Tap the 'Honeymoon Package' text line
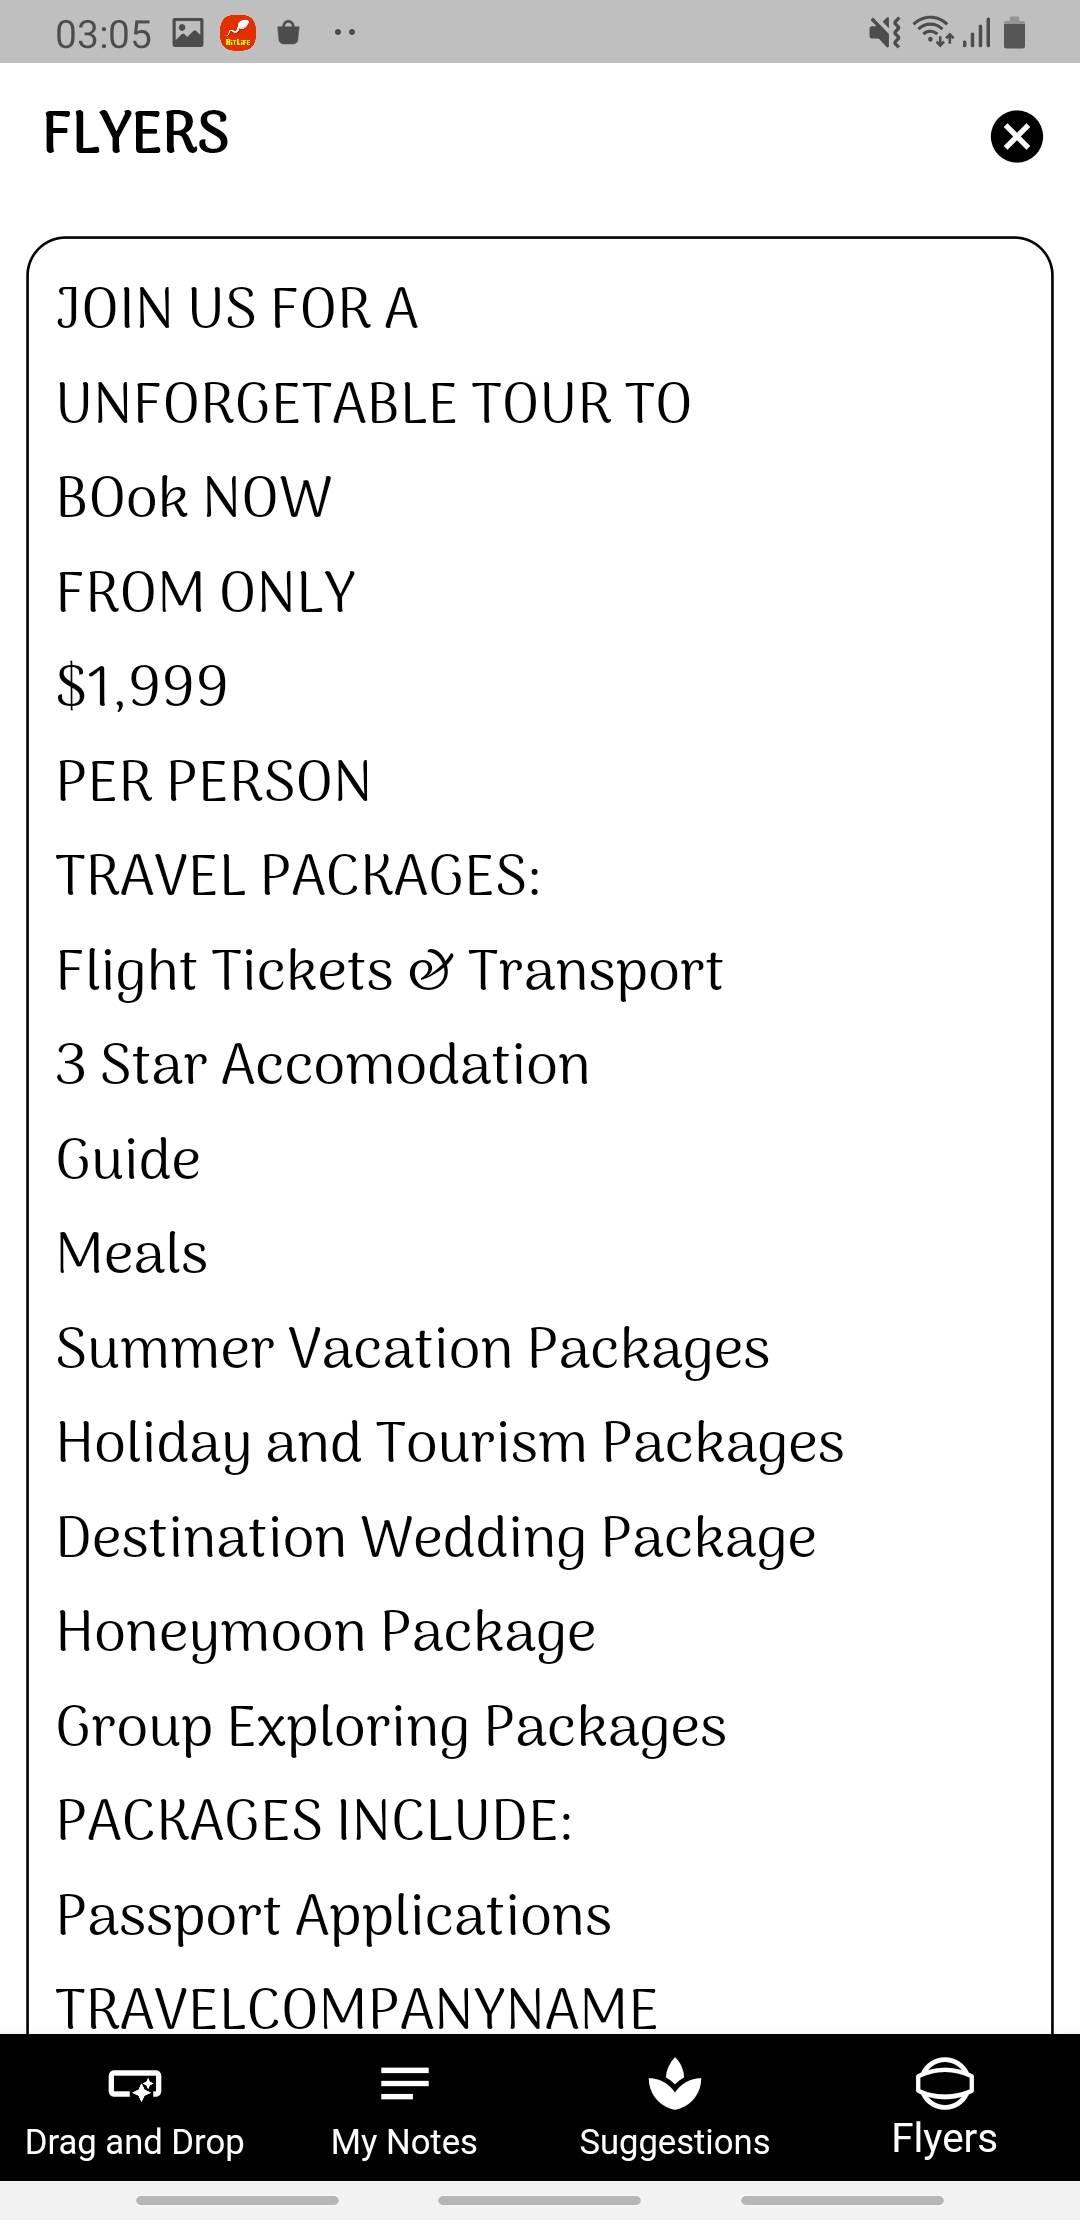Screen dimensions: 1080x2220 326,1632
